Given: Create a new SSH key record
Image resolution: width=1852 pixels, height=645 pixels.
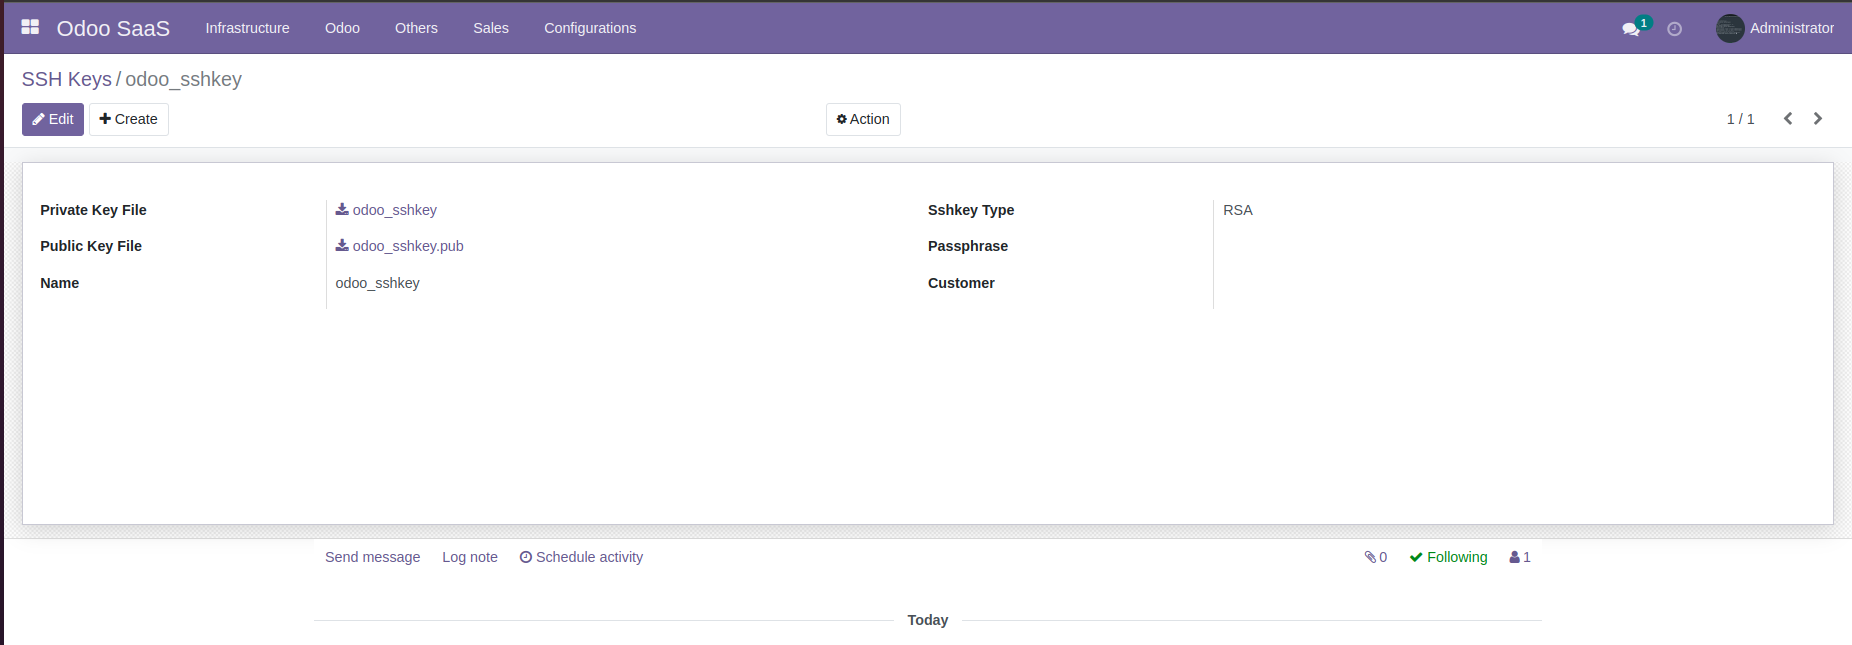Looking at the screenshot, I should click(129, 119).
